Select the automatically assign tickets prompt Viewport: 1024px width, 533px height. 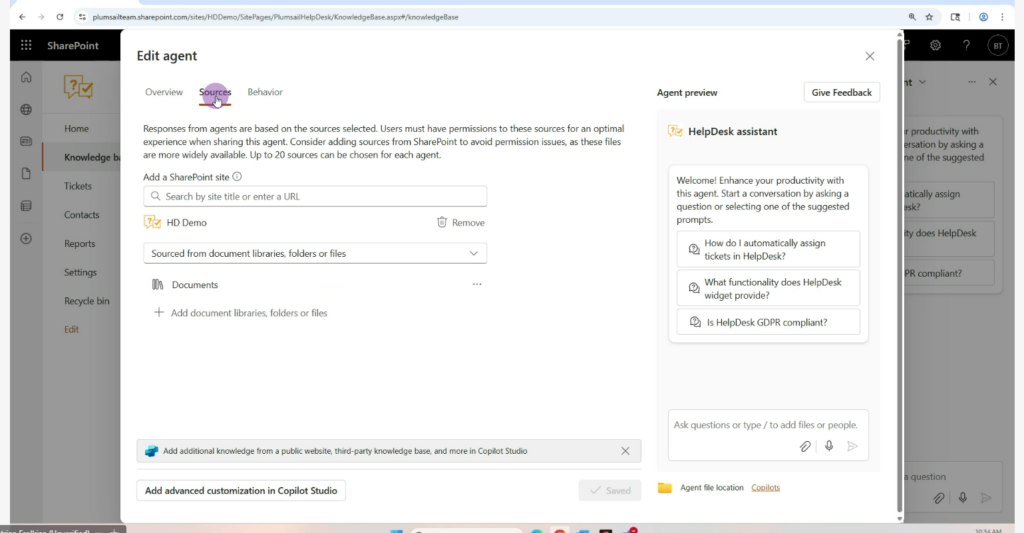tap(768, 249)
